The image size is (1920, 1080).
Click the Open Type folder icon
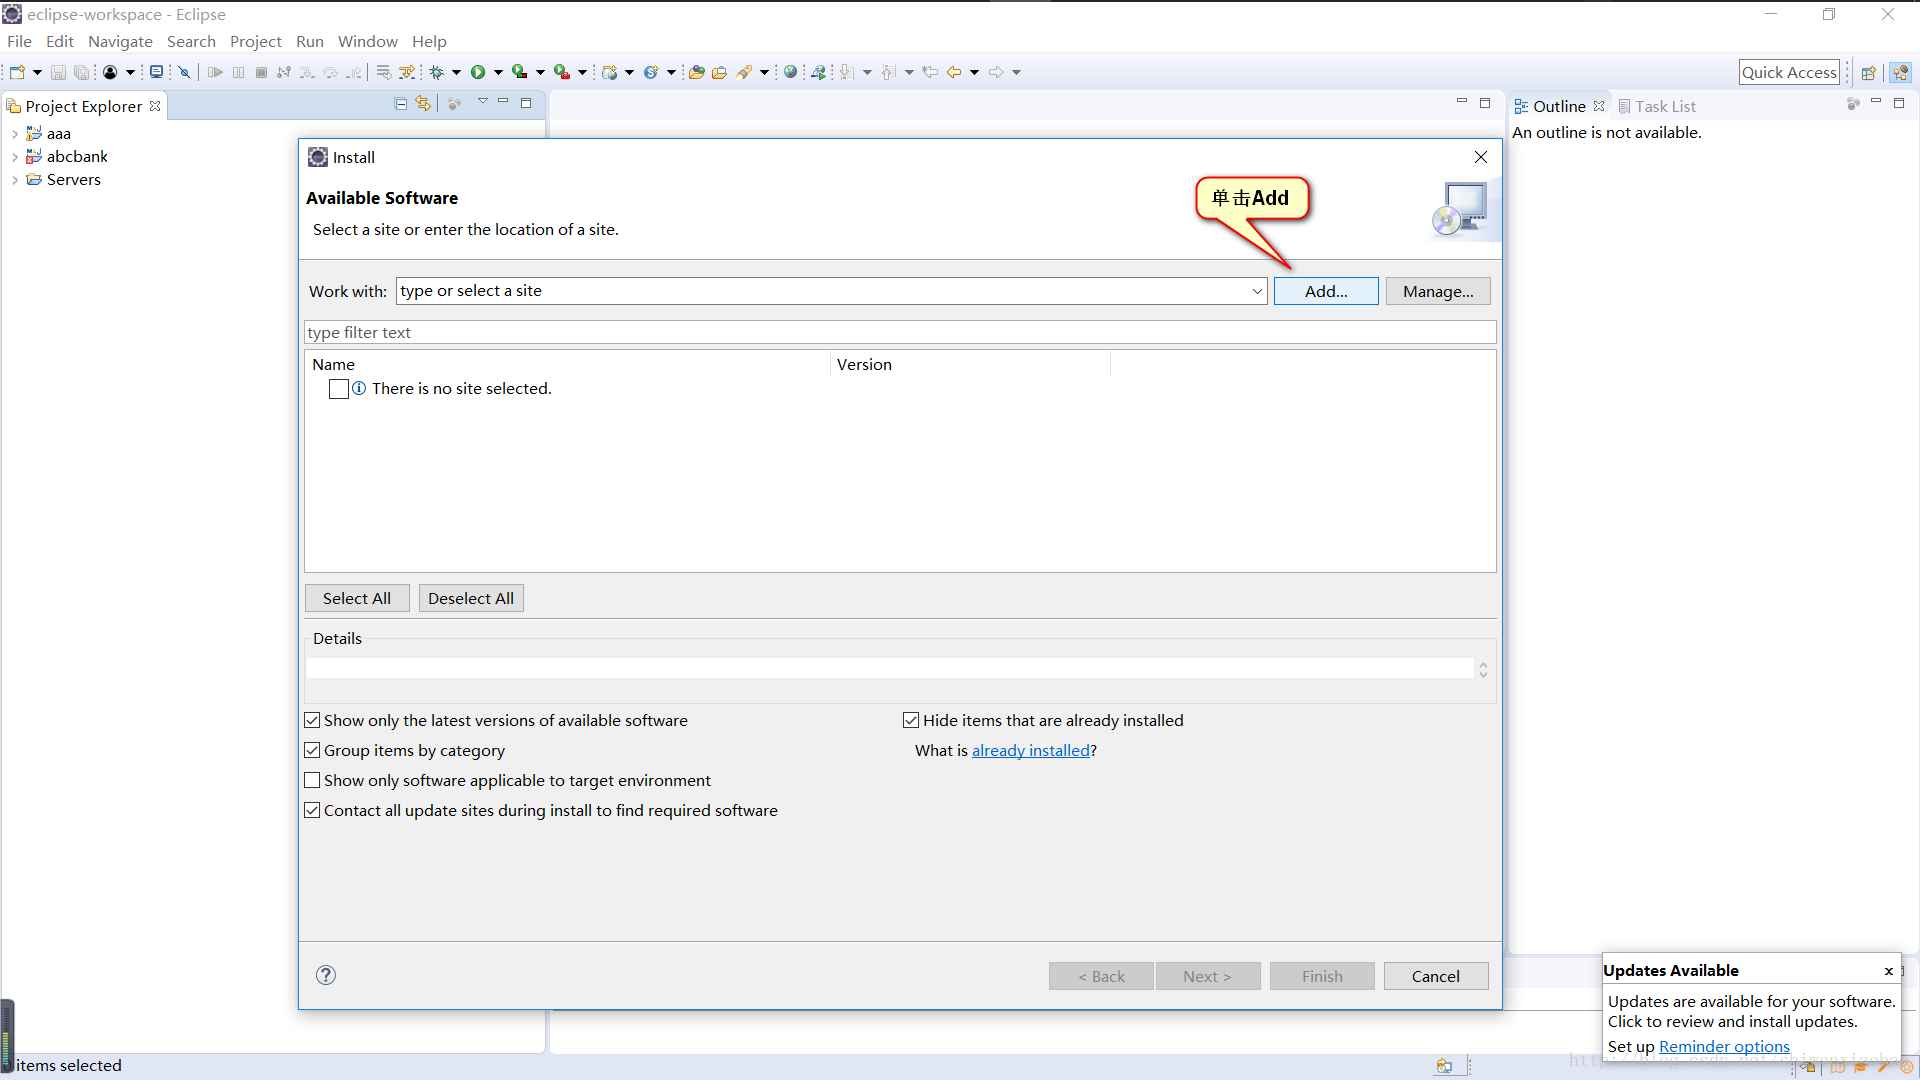(x=697, y=72)
